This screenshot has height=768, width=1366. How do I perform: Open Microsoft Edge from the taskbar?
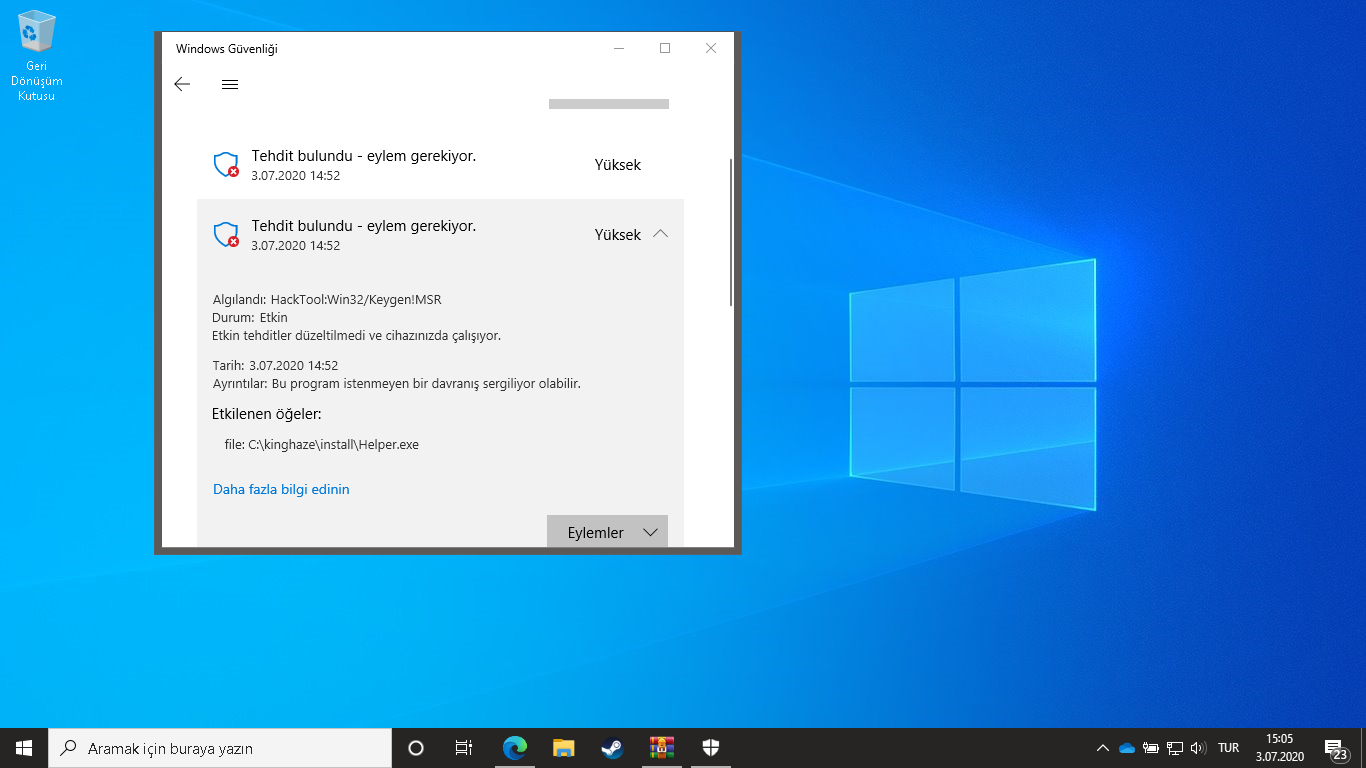click(515, 747)
